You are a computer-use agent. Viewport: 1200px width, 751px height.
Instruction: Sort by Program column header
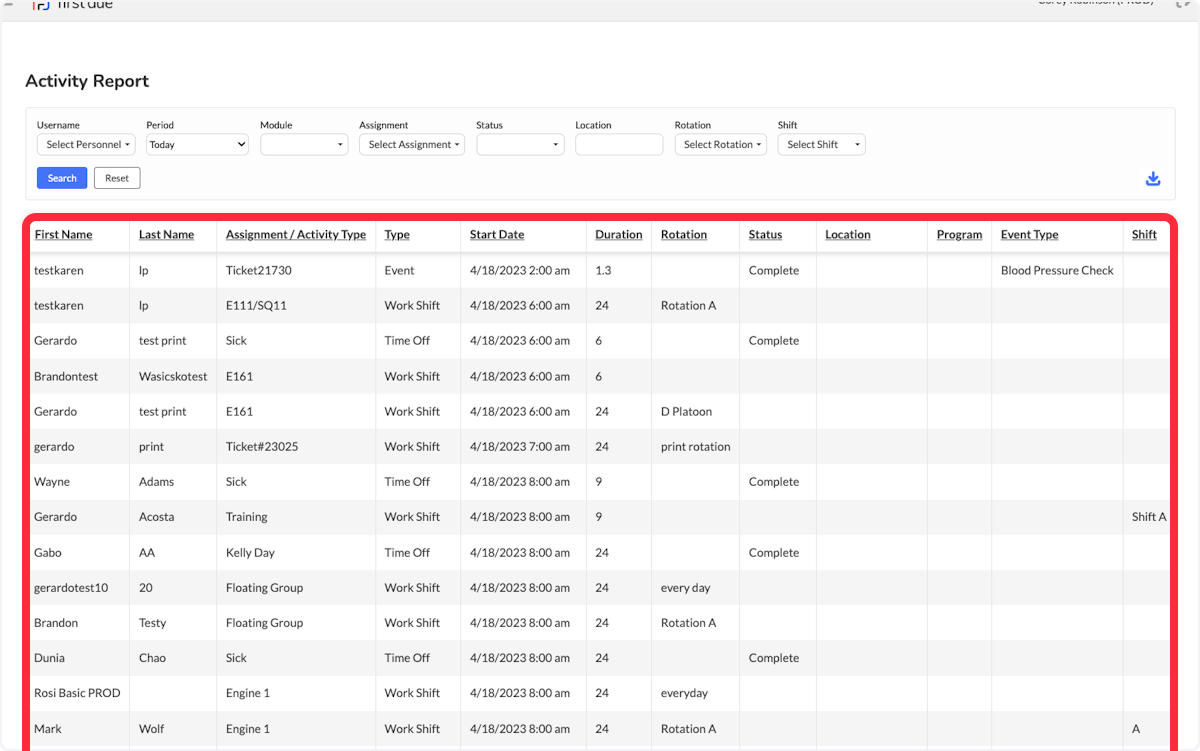(960, 235)
